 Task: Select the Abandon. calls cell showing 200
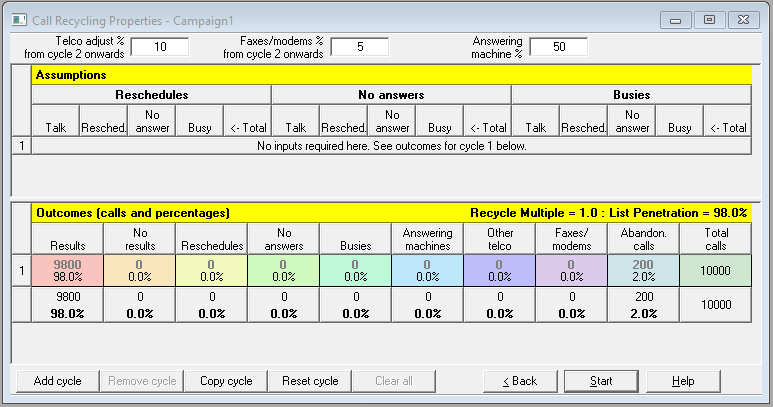[643, 270]
